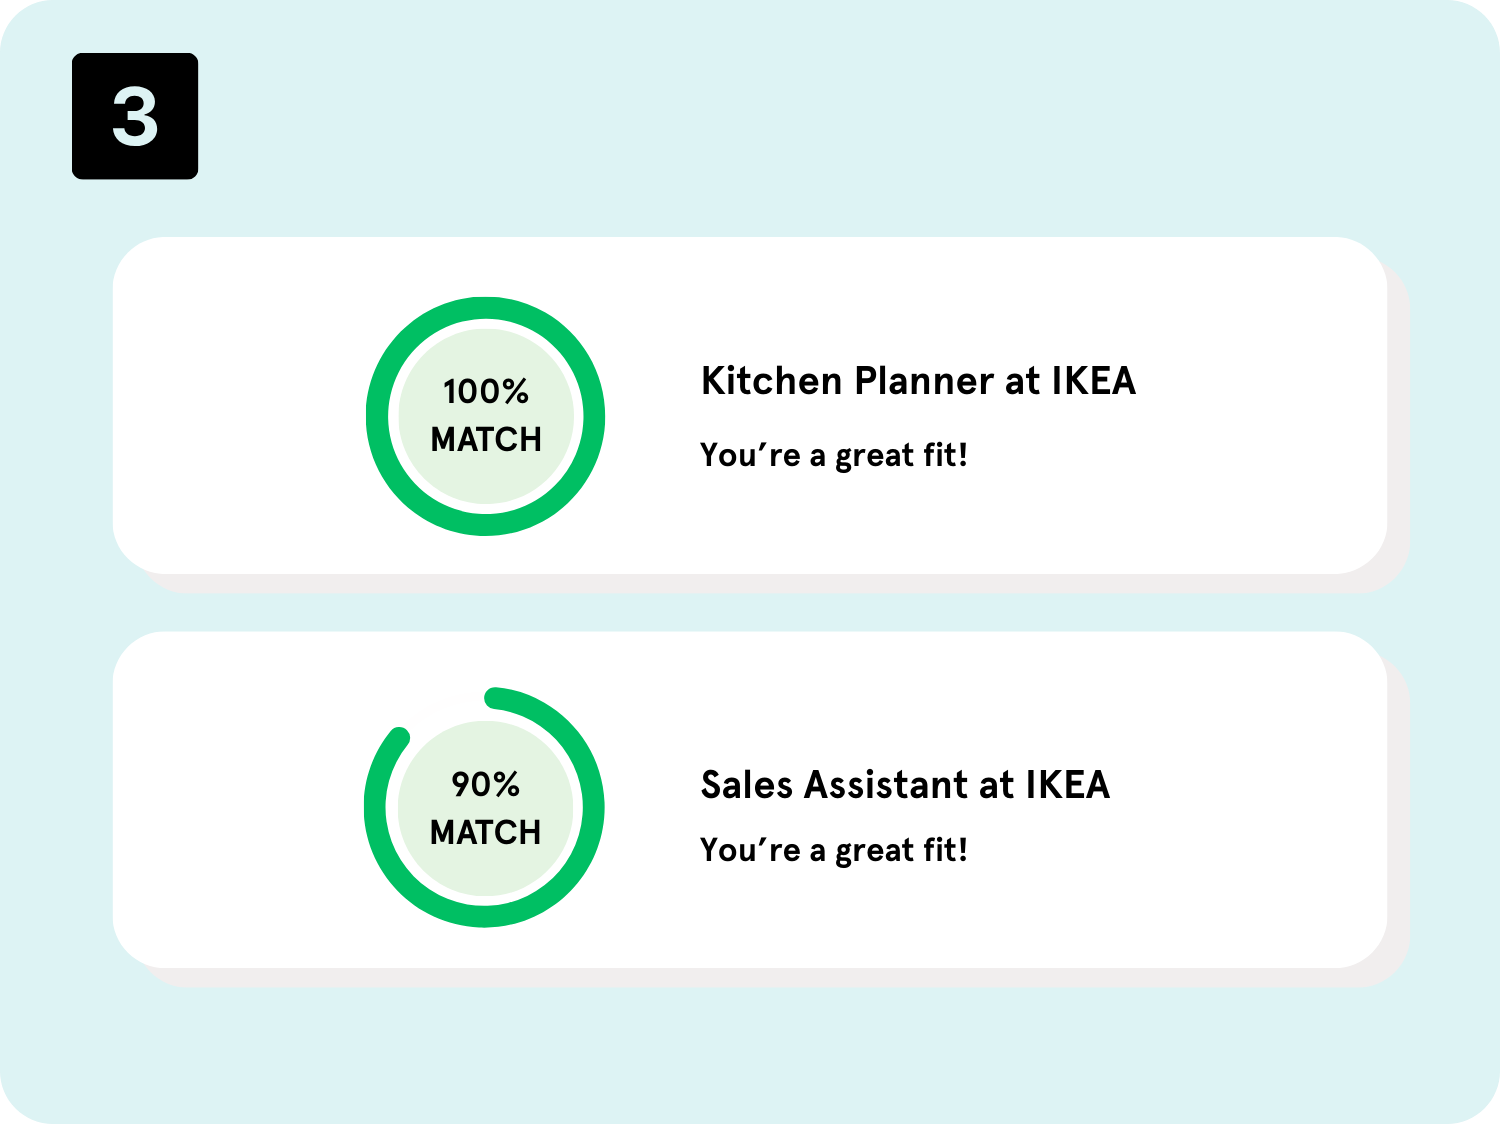
Task: Click the word IKEA in Kitchen Planner title
Action: coord(1094,381)
